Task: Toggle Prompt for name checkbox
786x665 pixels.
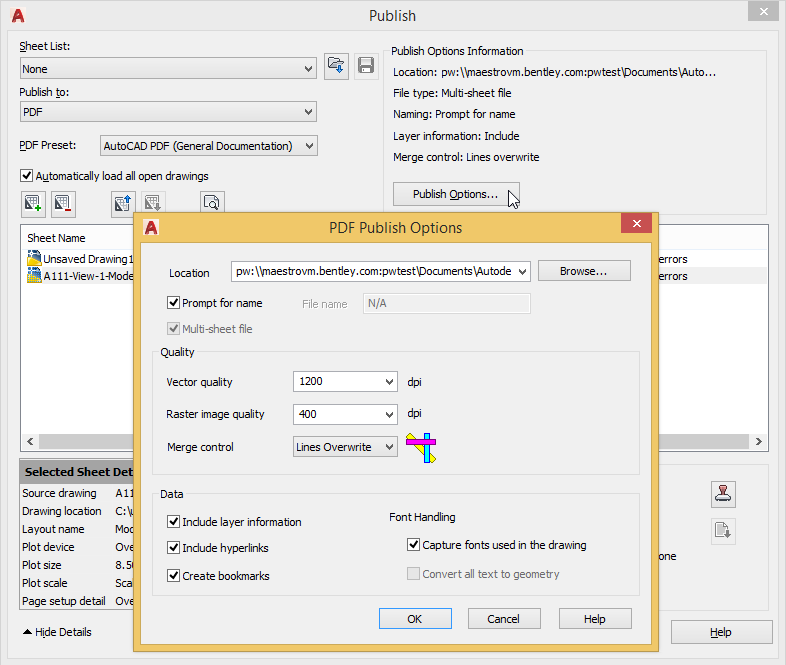Action: point(174,303)
